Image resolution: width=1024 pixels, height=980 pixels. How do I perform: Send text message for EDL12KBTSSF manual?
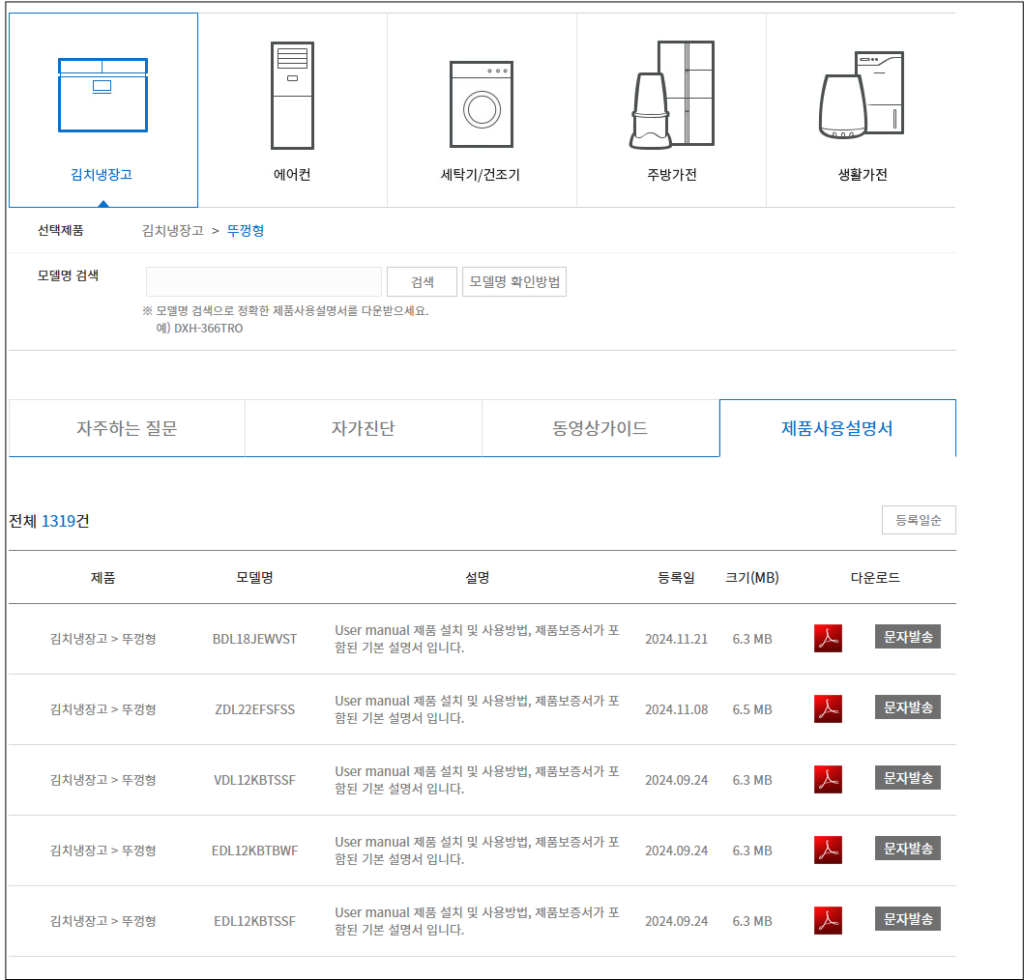(x=908, y=919)
